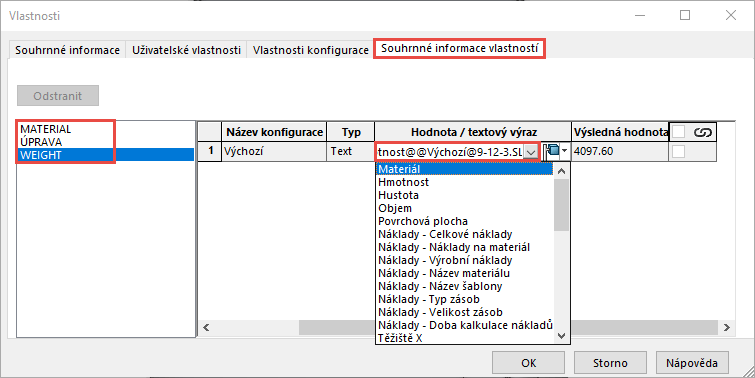Collapse the value expression dropdown arrow
The height and width of the screenshot is (378, 755).
[531, 152]
